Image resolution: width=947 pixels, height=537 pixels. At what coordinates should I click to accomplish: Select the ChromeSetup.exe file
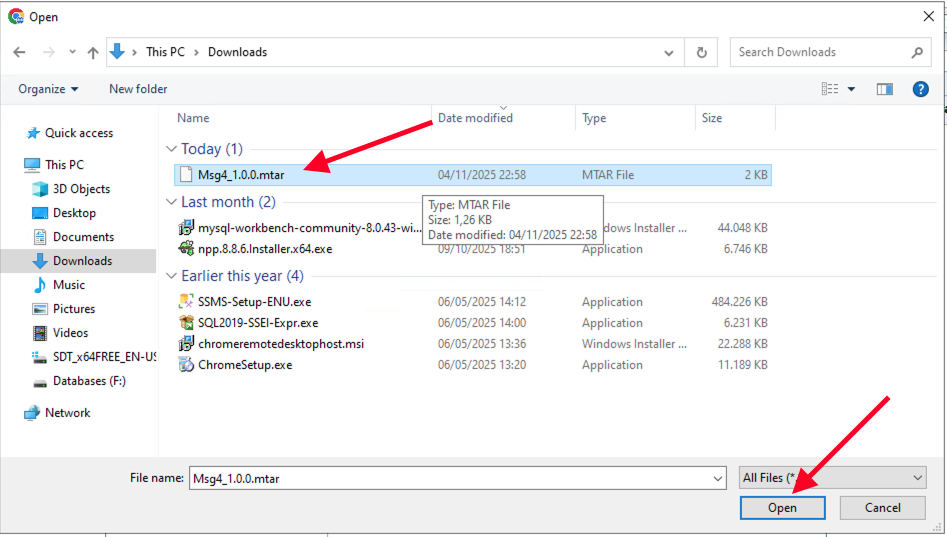pyautogui.click(x=245, y=365)
